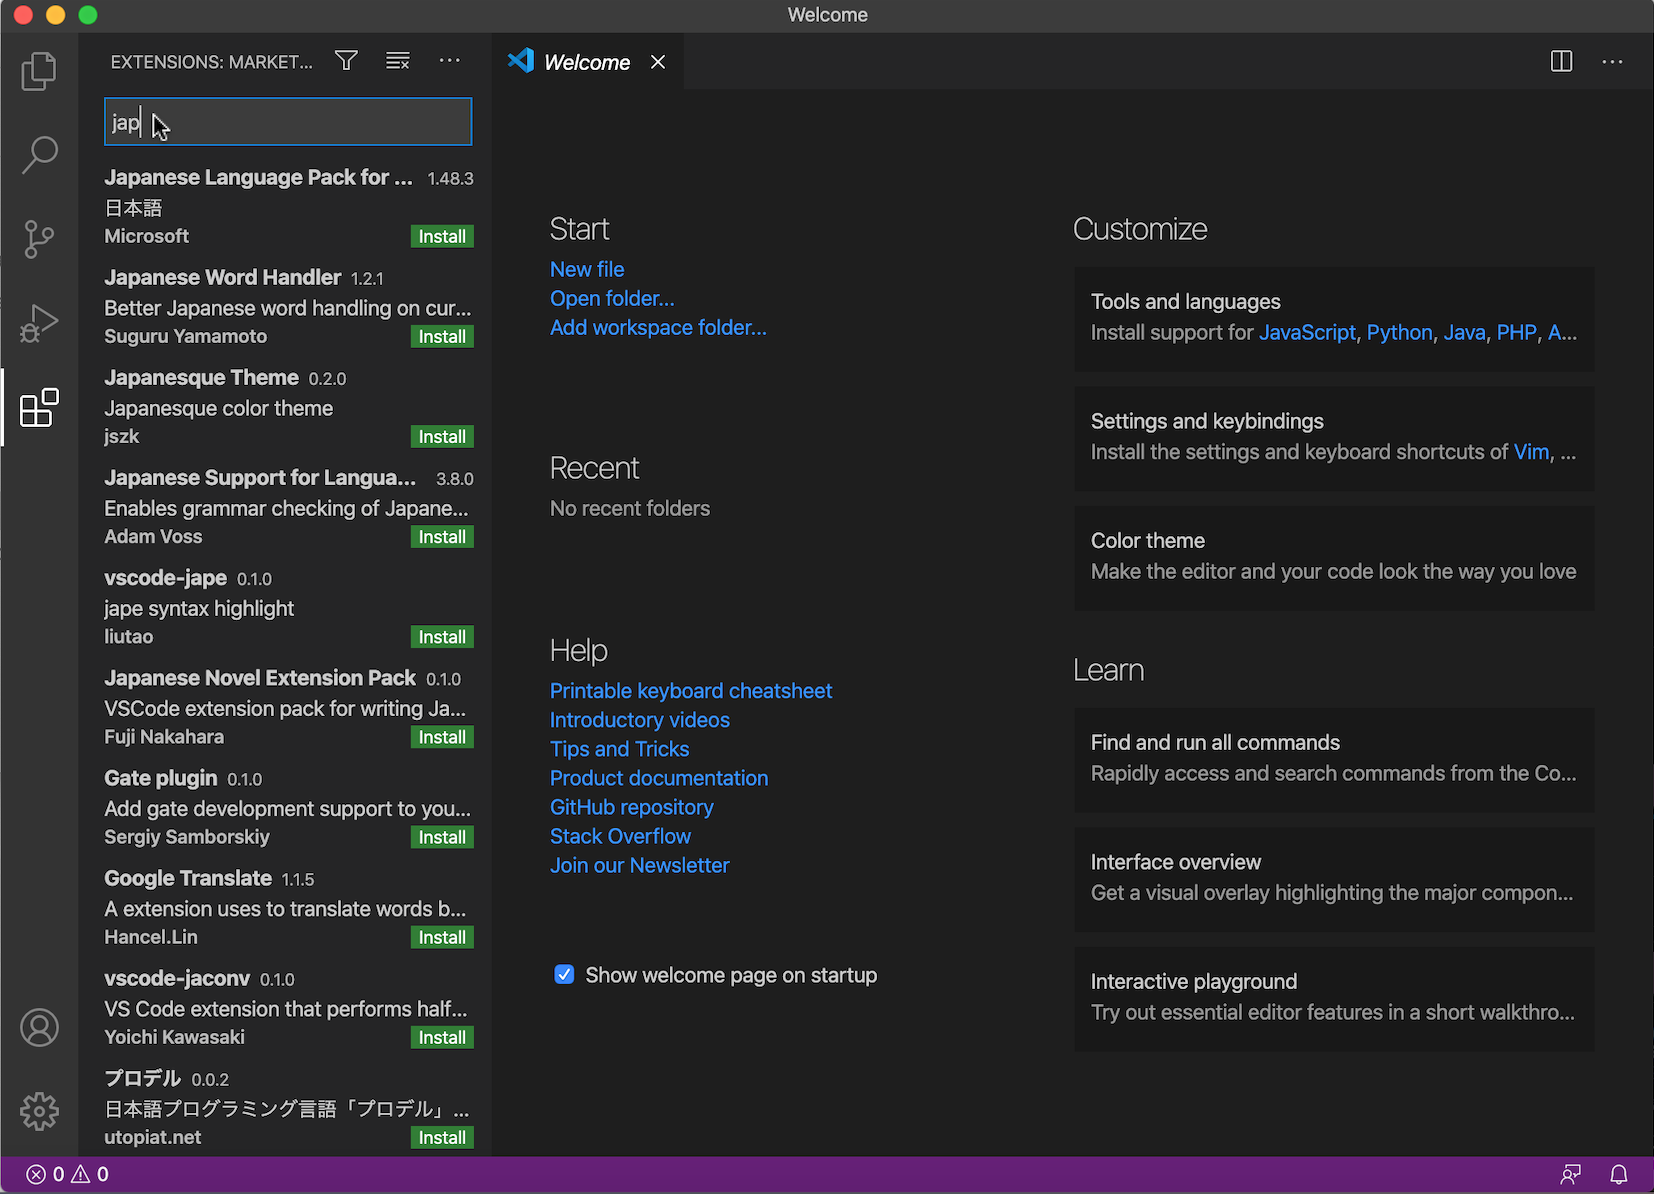Image resolution: width=1654 pixels, height=1194 pixels.
Task: Open Interface overview card
Action: (x=1334, y=878)
